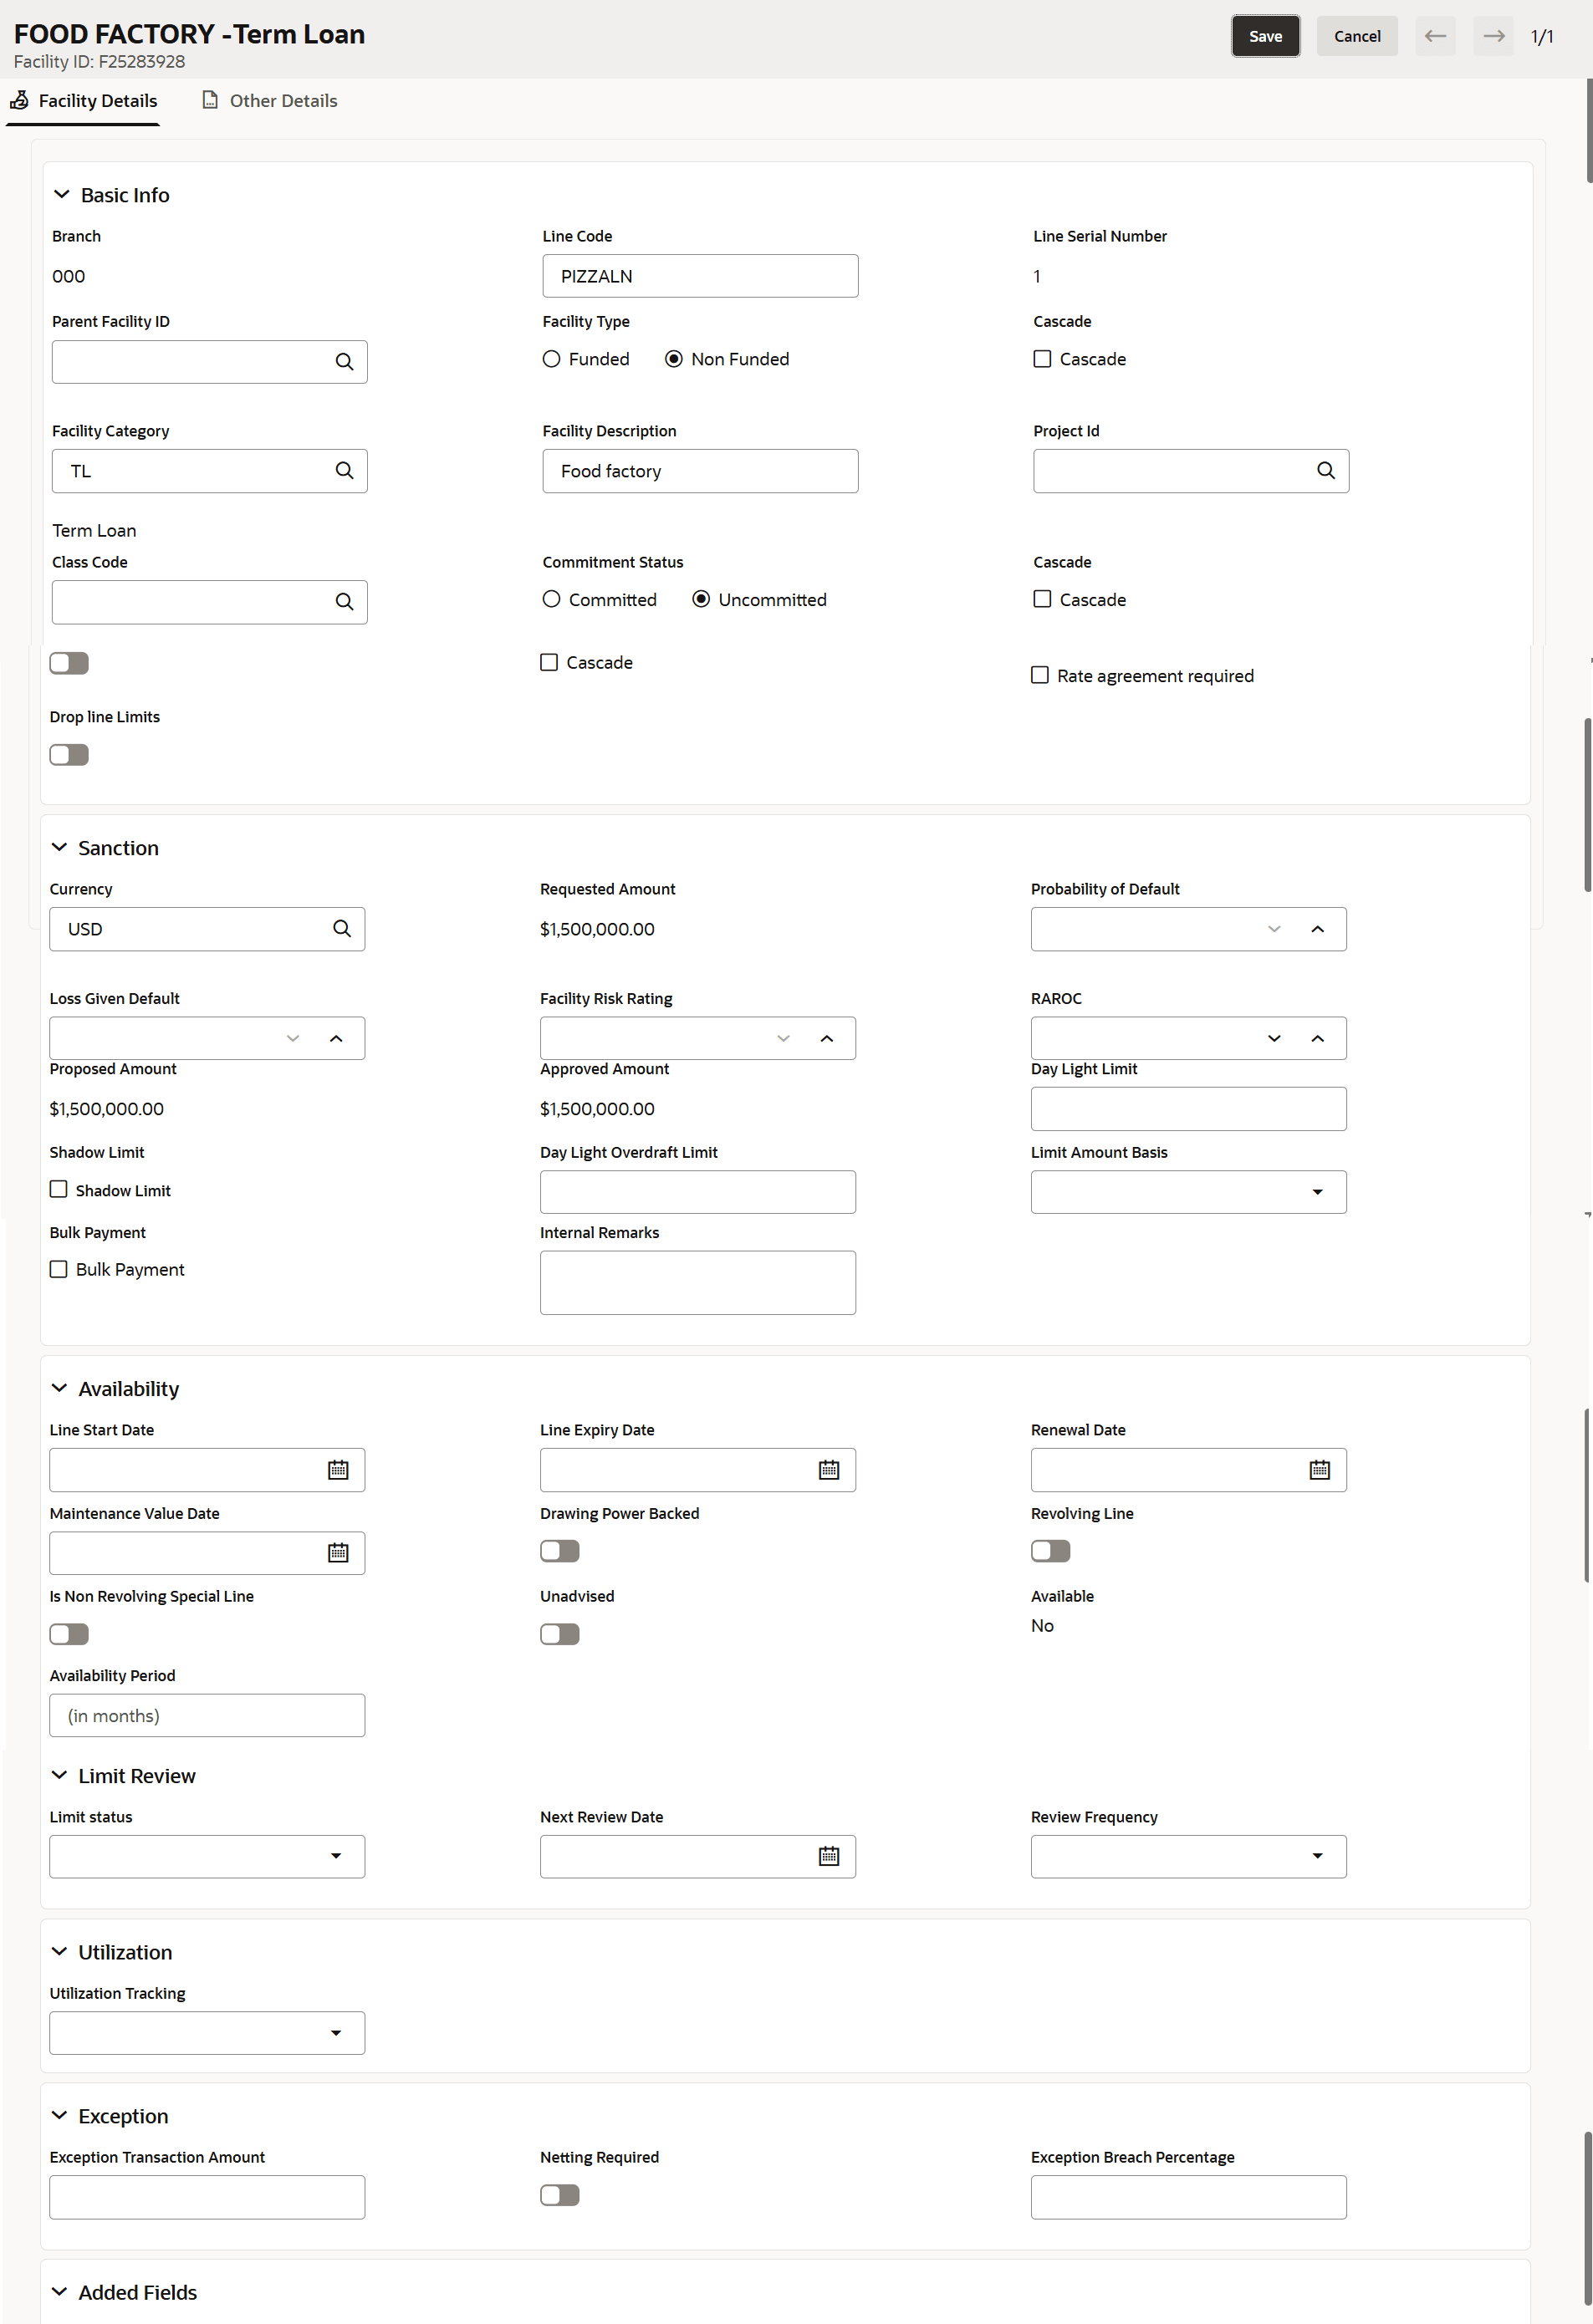The height and width of the screenshot is (2324, 1593).
Task: Collapse the Basic Info section
Action: tap(62, 194)
